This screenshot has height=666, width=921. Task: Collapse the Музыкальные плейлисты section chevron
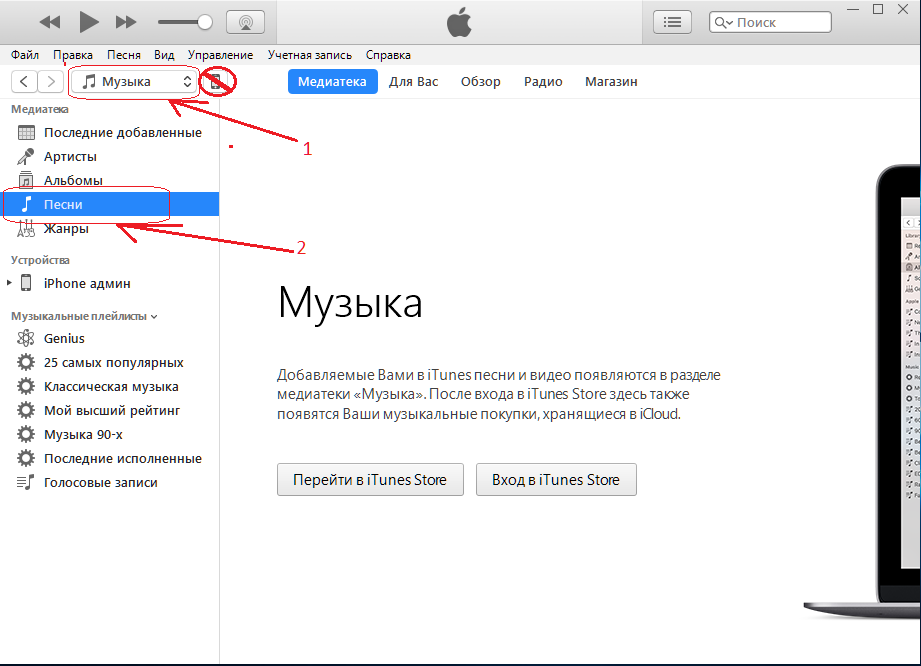pyautogui.click(x=154, y=317)
